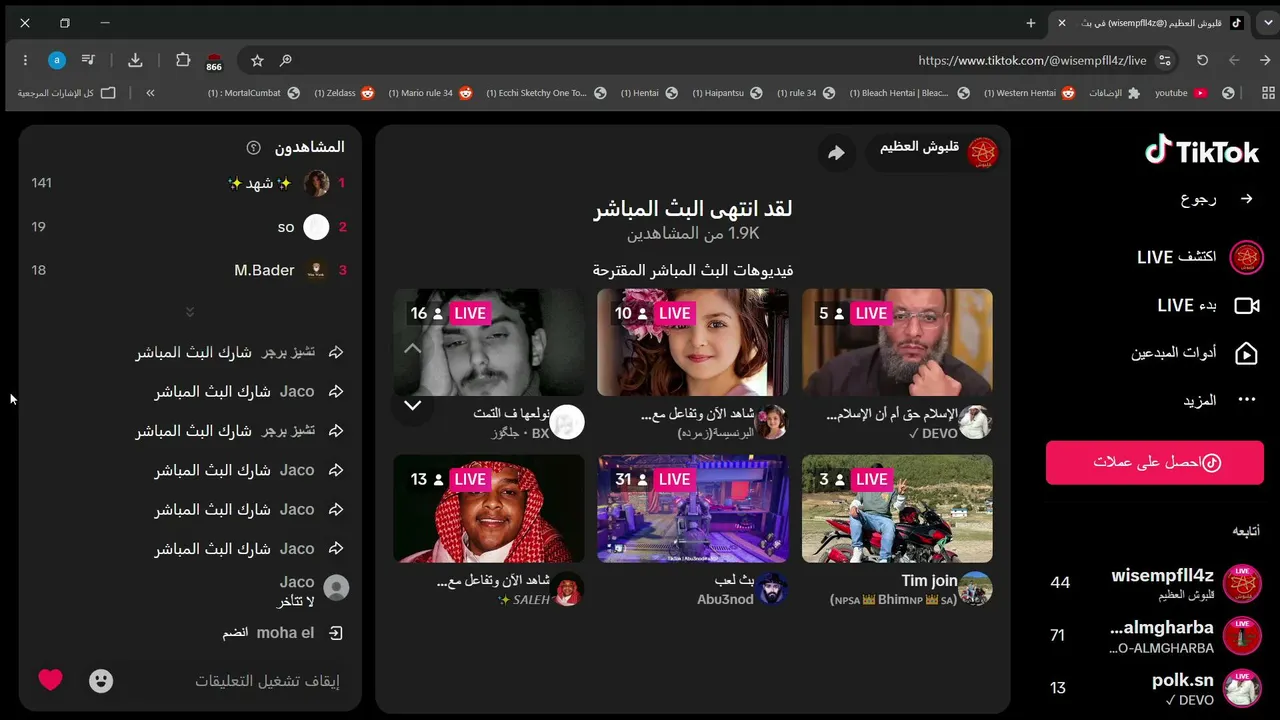Open the emoji picker in chat
Viewport: 1280px width, 720px height.
point(101,681)
